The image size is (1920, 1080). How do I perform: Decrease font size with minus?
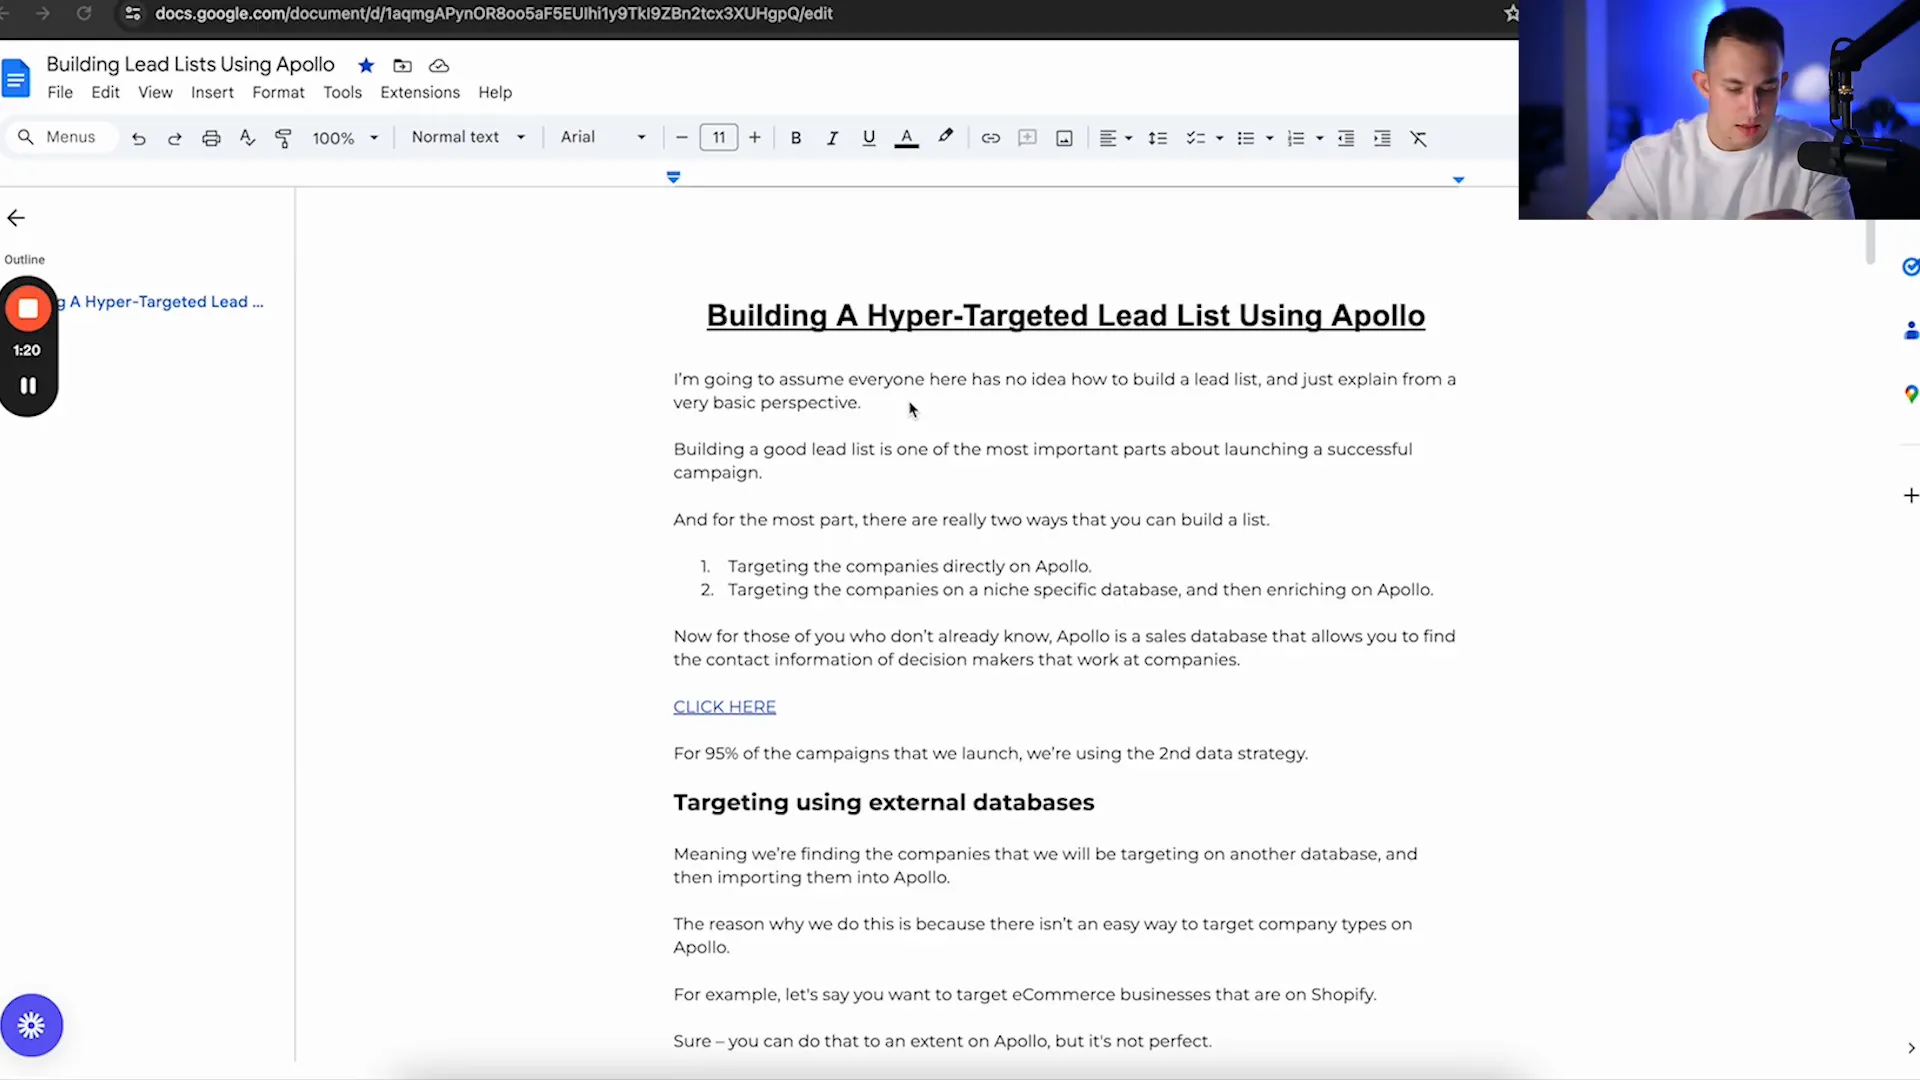click(x=682, y=138)
